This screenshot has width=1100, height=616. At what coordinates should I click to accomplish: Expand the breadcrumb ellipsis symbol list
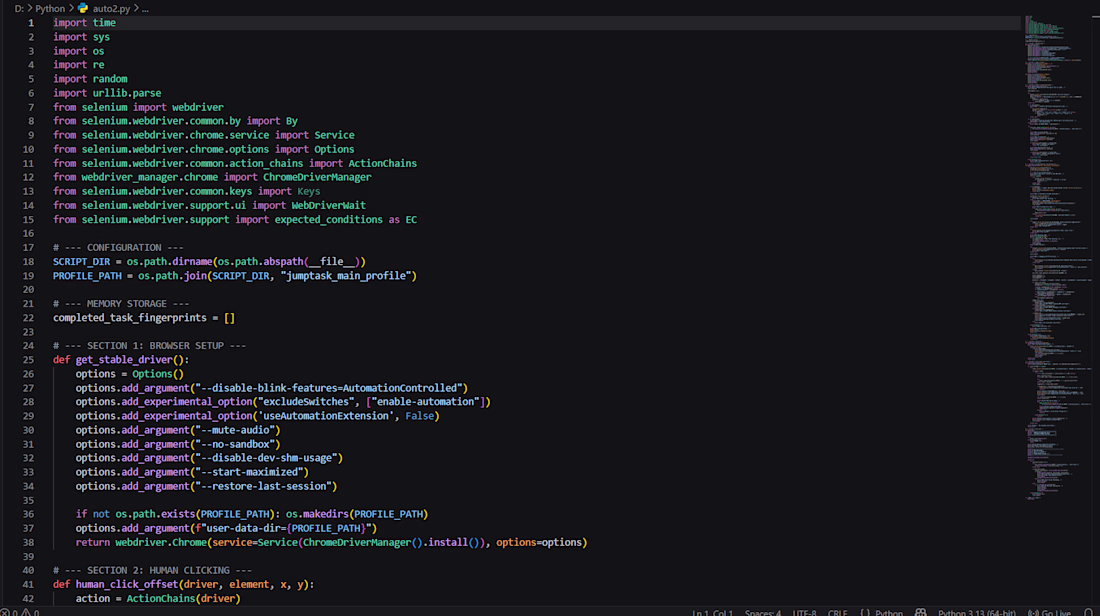(x=145, y=8)
